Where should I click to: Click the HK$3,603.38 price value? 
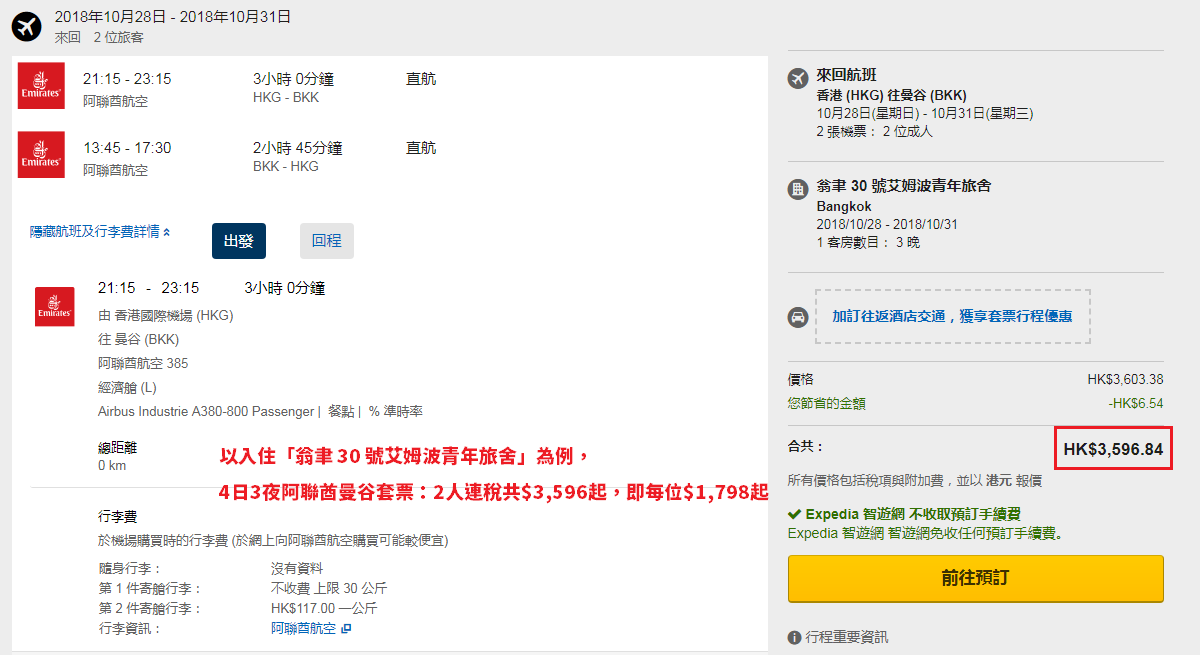[1125, 379]
